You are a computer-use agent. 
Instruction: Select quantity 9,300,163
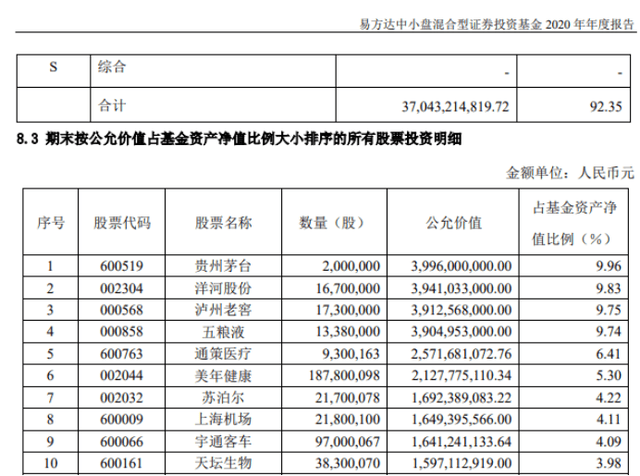point(351,354)
